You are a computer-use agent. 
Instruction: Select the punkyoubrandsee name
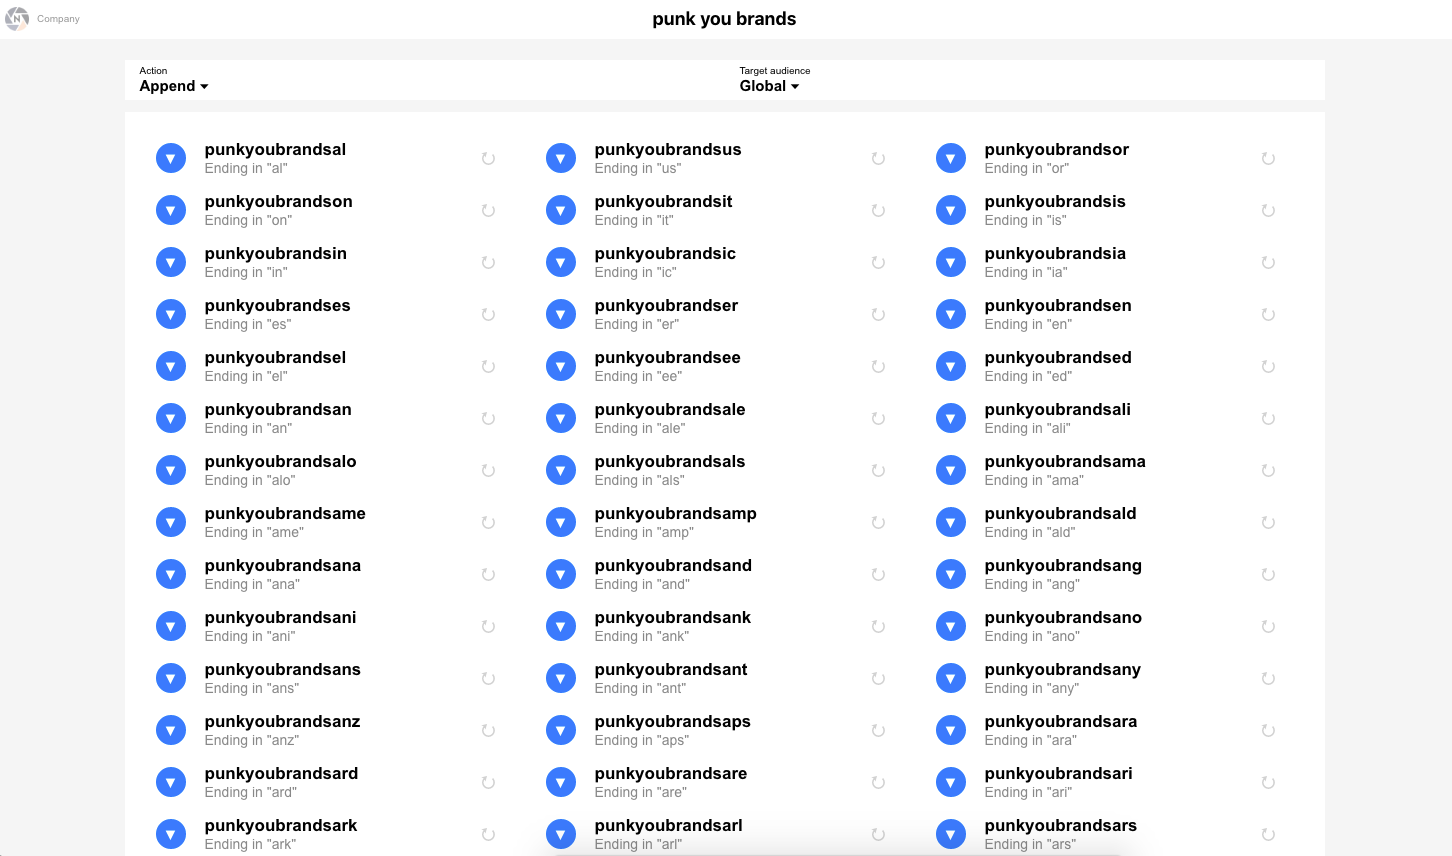[x=667, y=358]
